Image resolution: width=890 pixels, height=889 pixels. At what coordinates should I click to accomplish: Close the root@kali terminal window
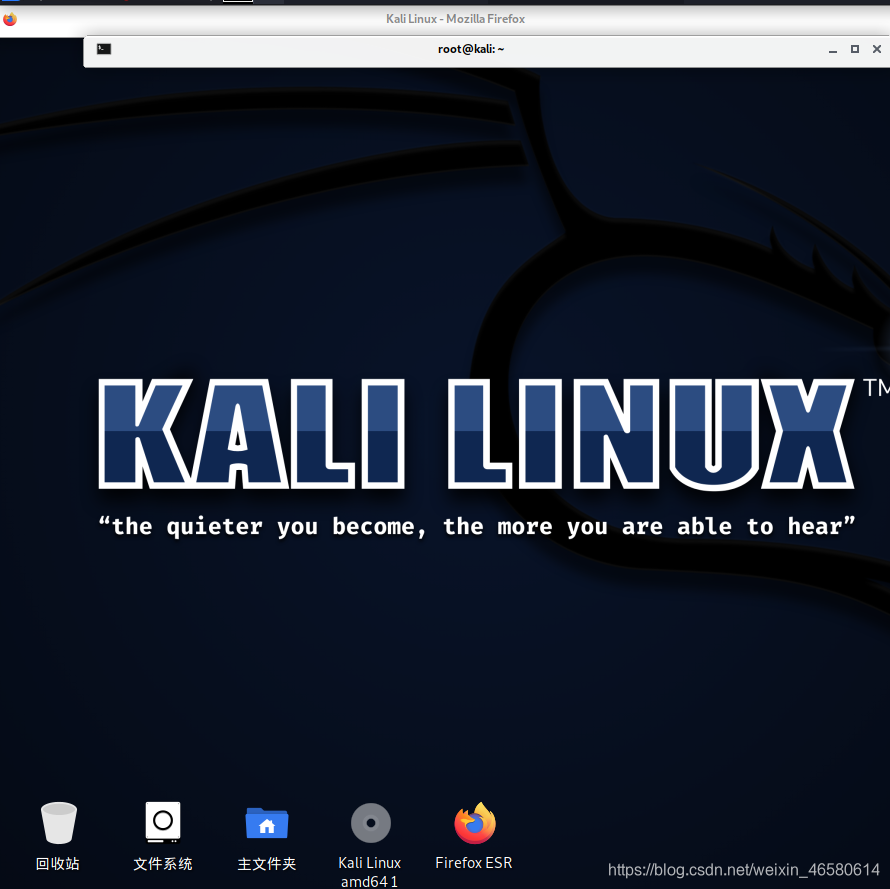876,49
